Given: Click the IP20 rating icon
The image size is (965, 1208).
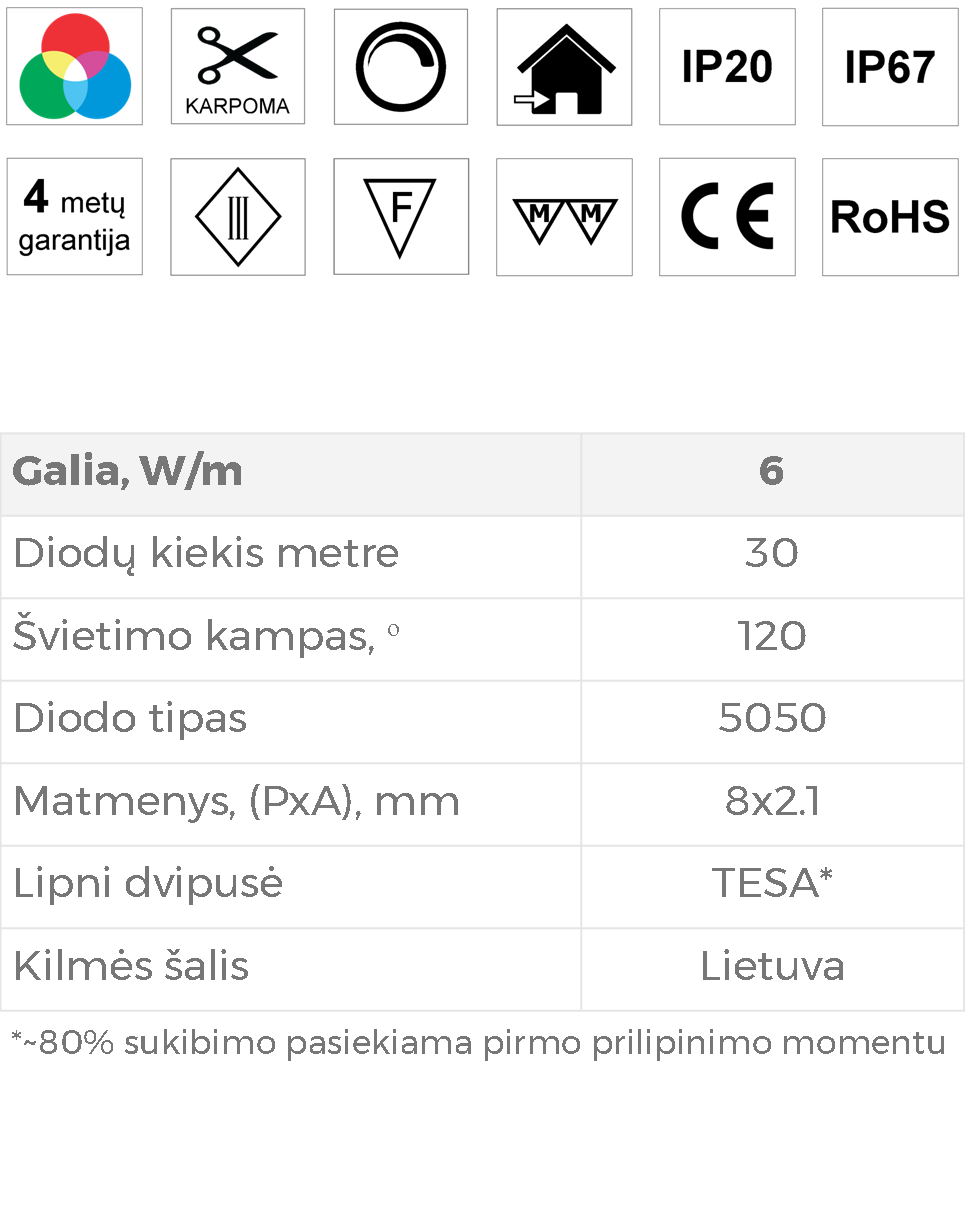Looking at the screenshot, I should 727,66.
